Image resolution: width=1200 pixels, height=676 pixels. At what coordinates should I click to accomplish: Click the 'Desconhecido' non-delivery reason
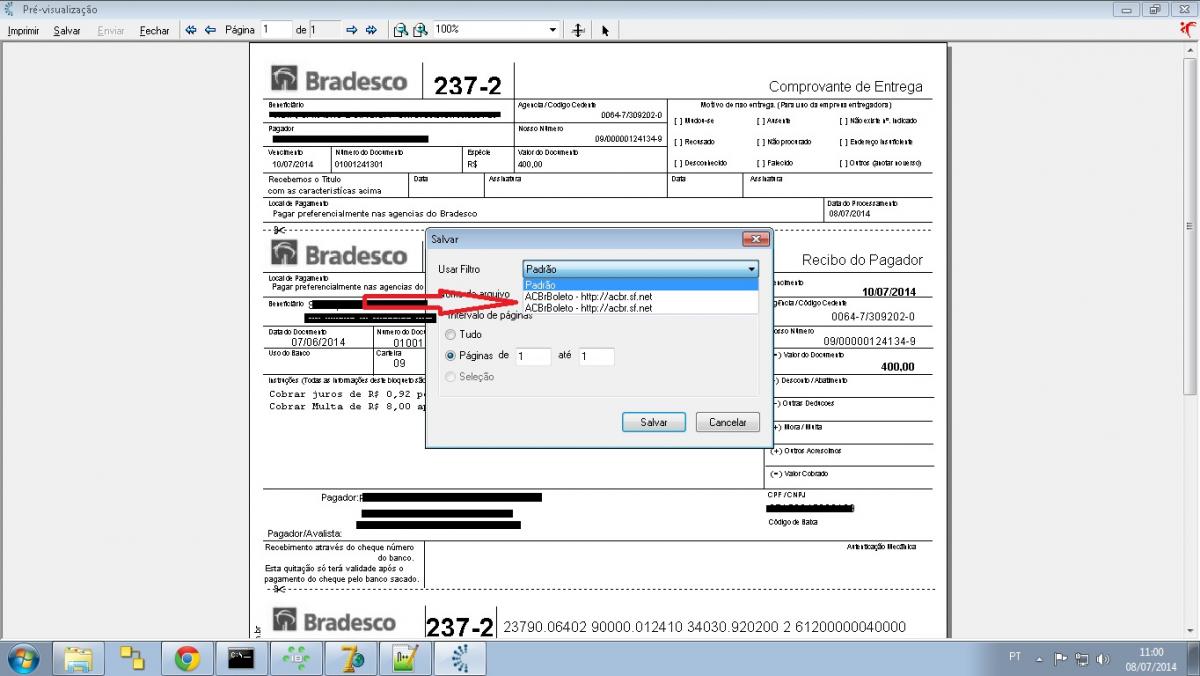(701, 163)
